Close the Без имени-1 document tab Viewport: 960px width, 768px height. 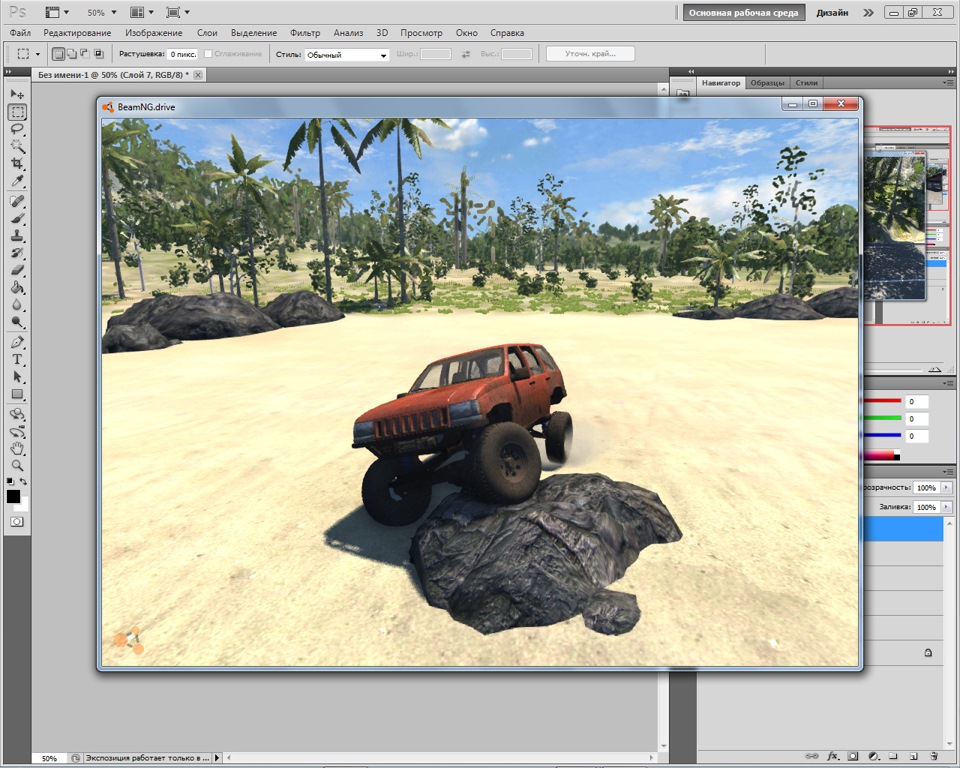coord(198,75)
